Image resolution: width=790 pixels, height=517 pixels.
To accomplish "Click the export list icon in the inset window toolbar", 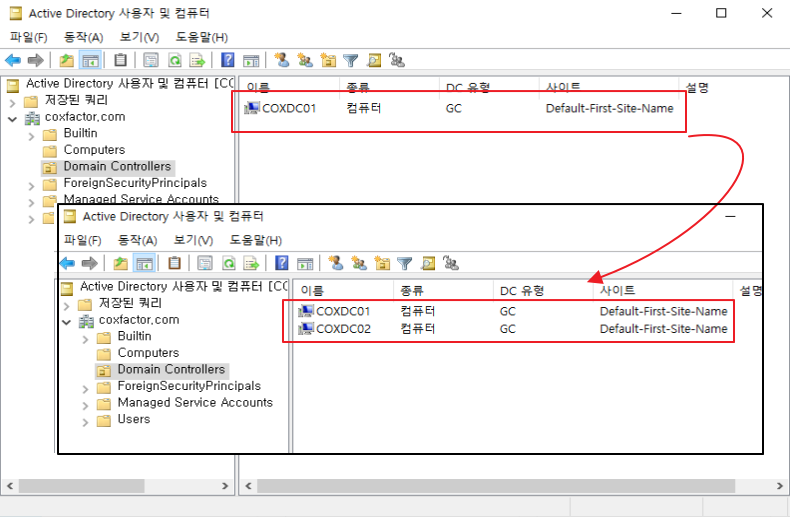I will (251, 263).
